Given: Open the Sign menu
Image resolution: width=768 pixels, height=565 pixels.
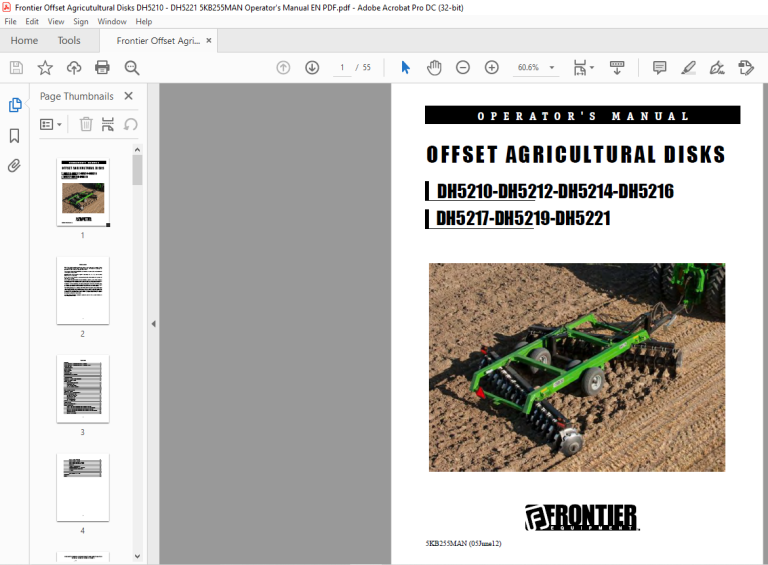Looking at the screenshot, I should (81, 22).
